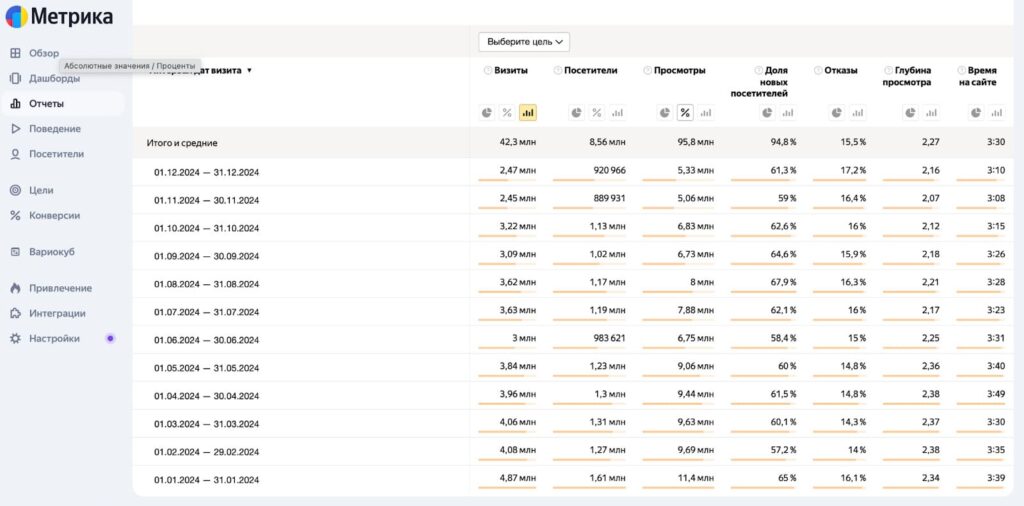Sort by Просмотры column header

pos(680,71)
